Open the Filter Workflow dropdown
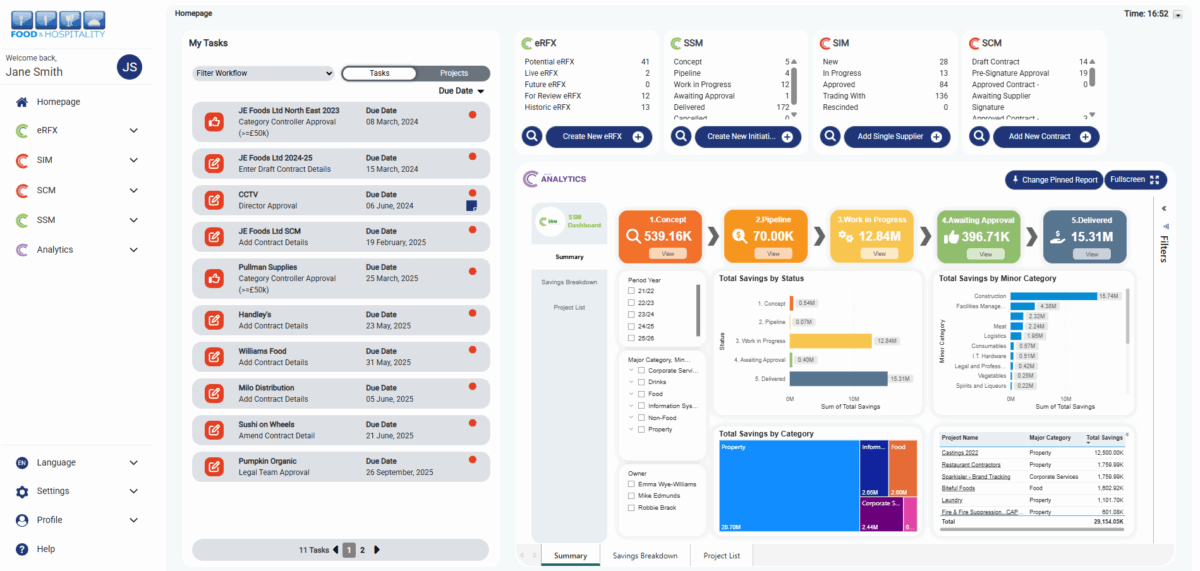The image size is (1200, 571). tap(263, 73)
